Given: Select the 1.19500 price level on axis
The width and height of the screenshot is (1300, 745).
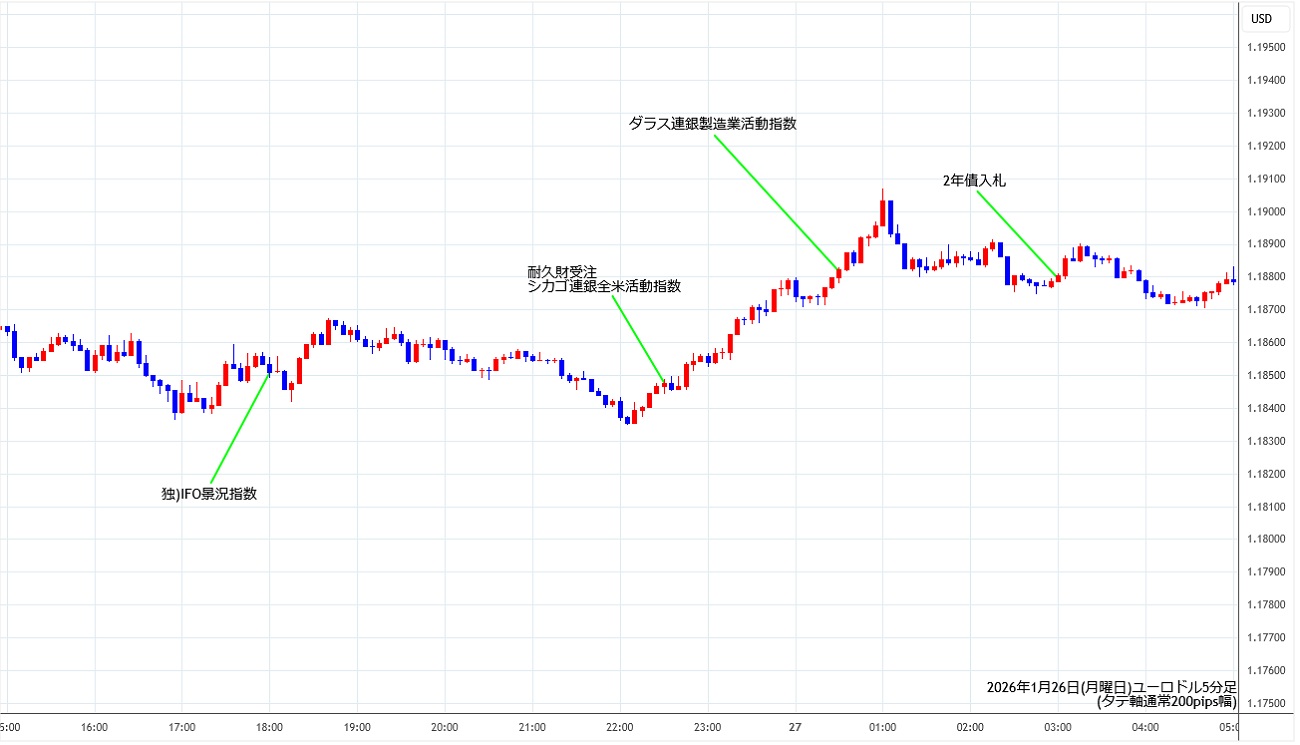Looking at the screenshot, I should coord(1267,48).
